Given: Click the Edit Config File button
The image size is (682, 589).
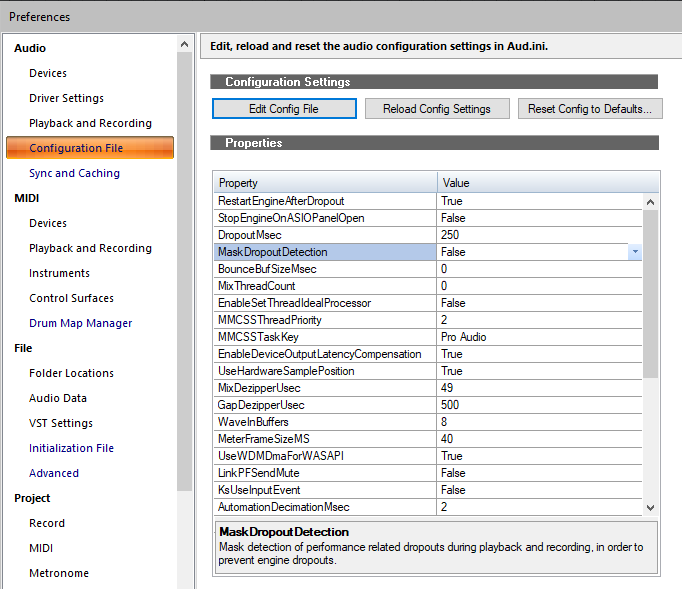Looking at the screenshot, I should click(284, 109).
